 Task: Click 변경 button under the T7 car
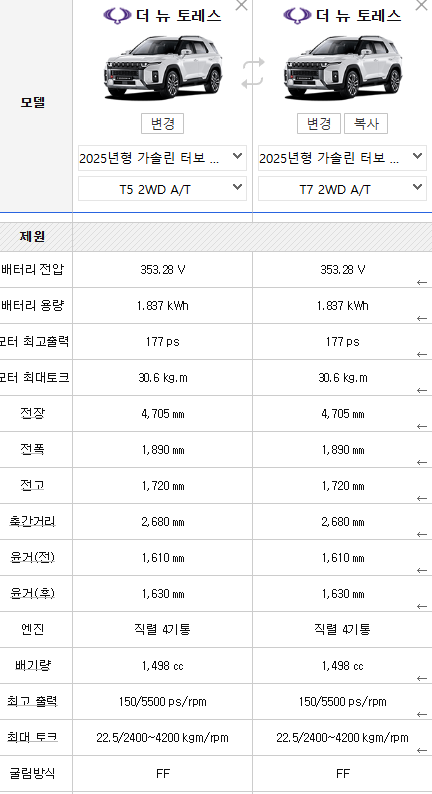point(319,124)
